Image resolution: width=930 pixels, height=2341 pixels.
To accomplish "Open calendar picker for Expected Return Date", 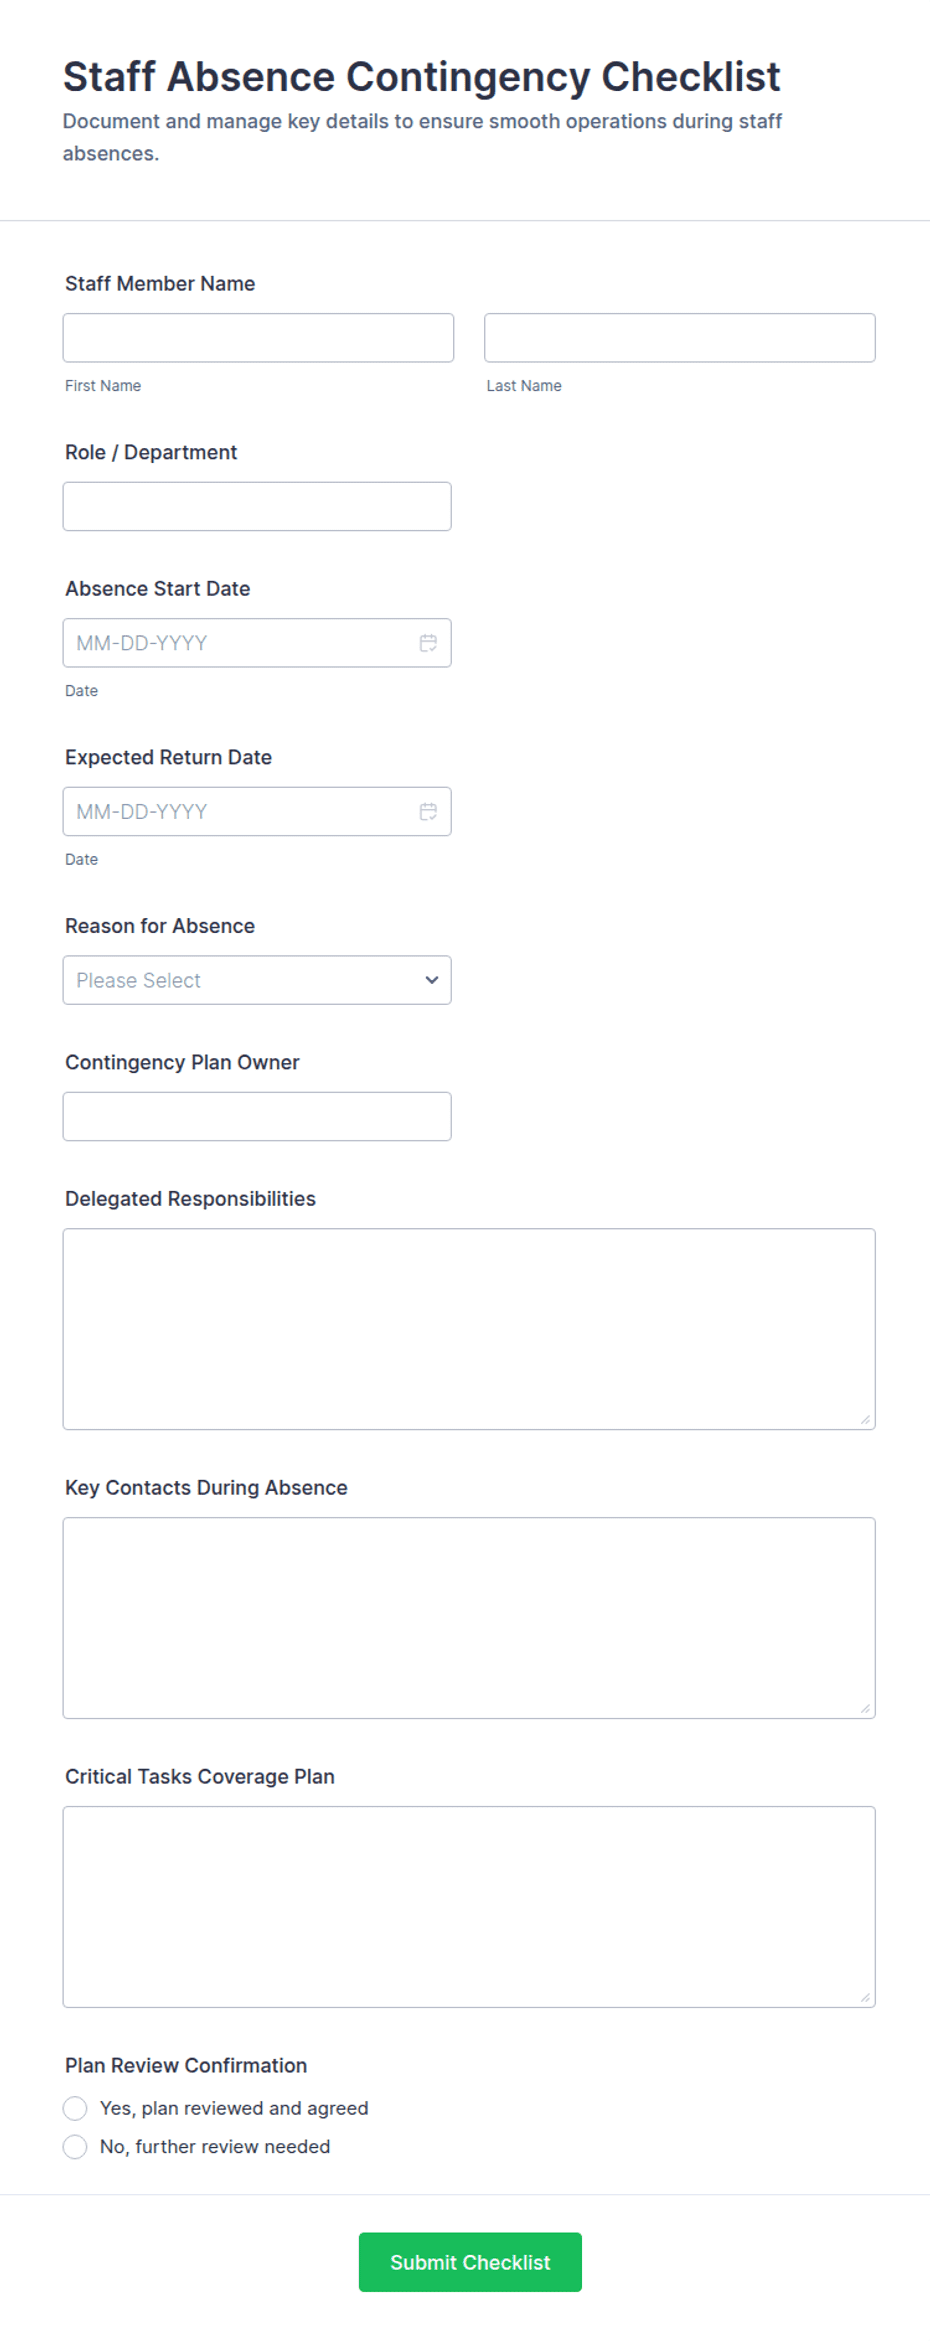I will (428, 812).
